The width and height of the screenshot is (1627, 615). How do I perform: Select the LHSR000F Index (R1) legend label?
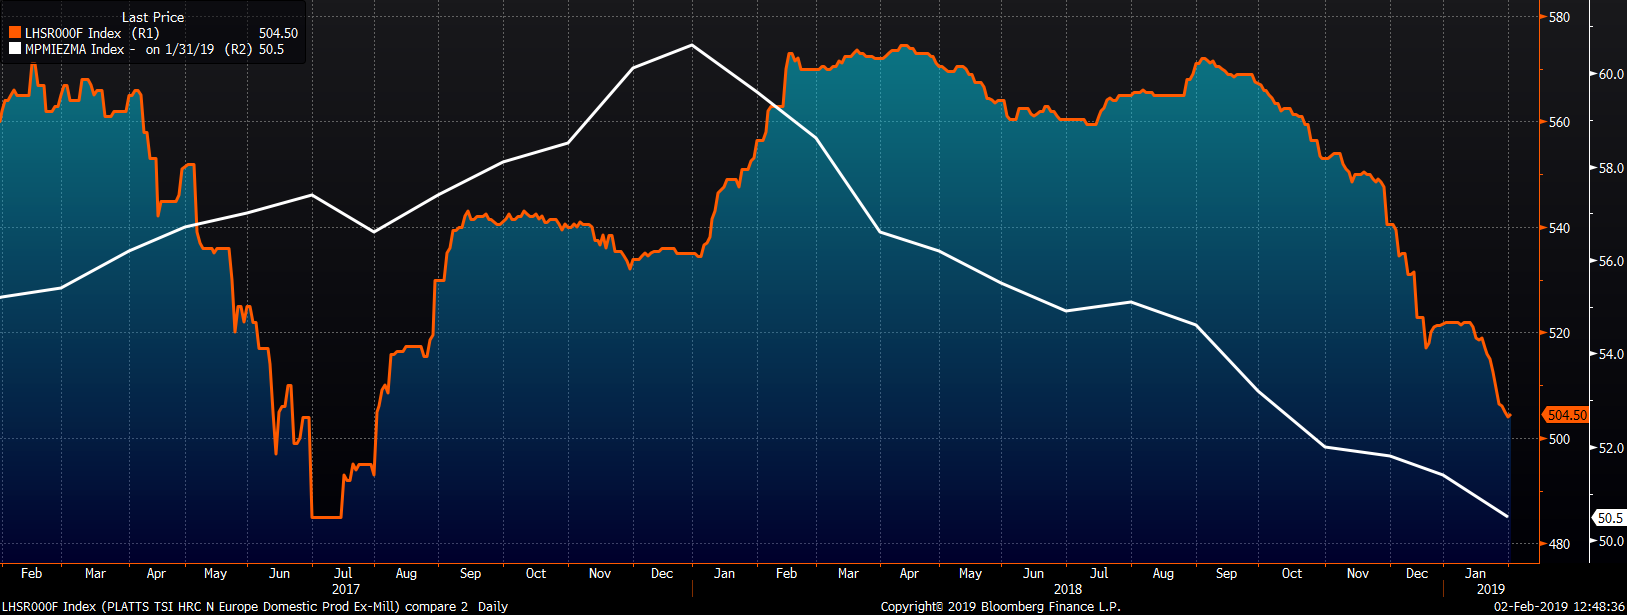tap(92, 33)
